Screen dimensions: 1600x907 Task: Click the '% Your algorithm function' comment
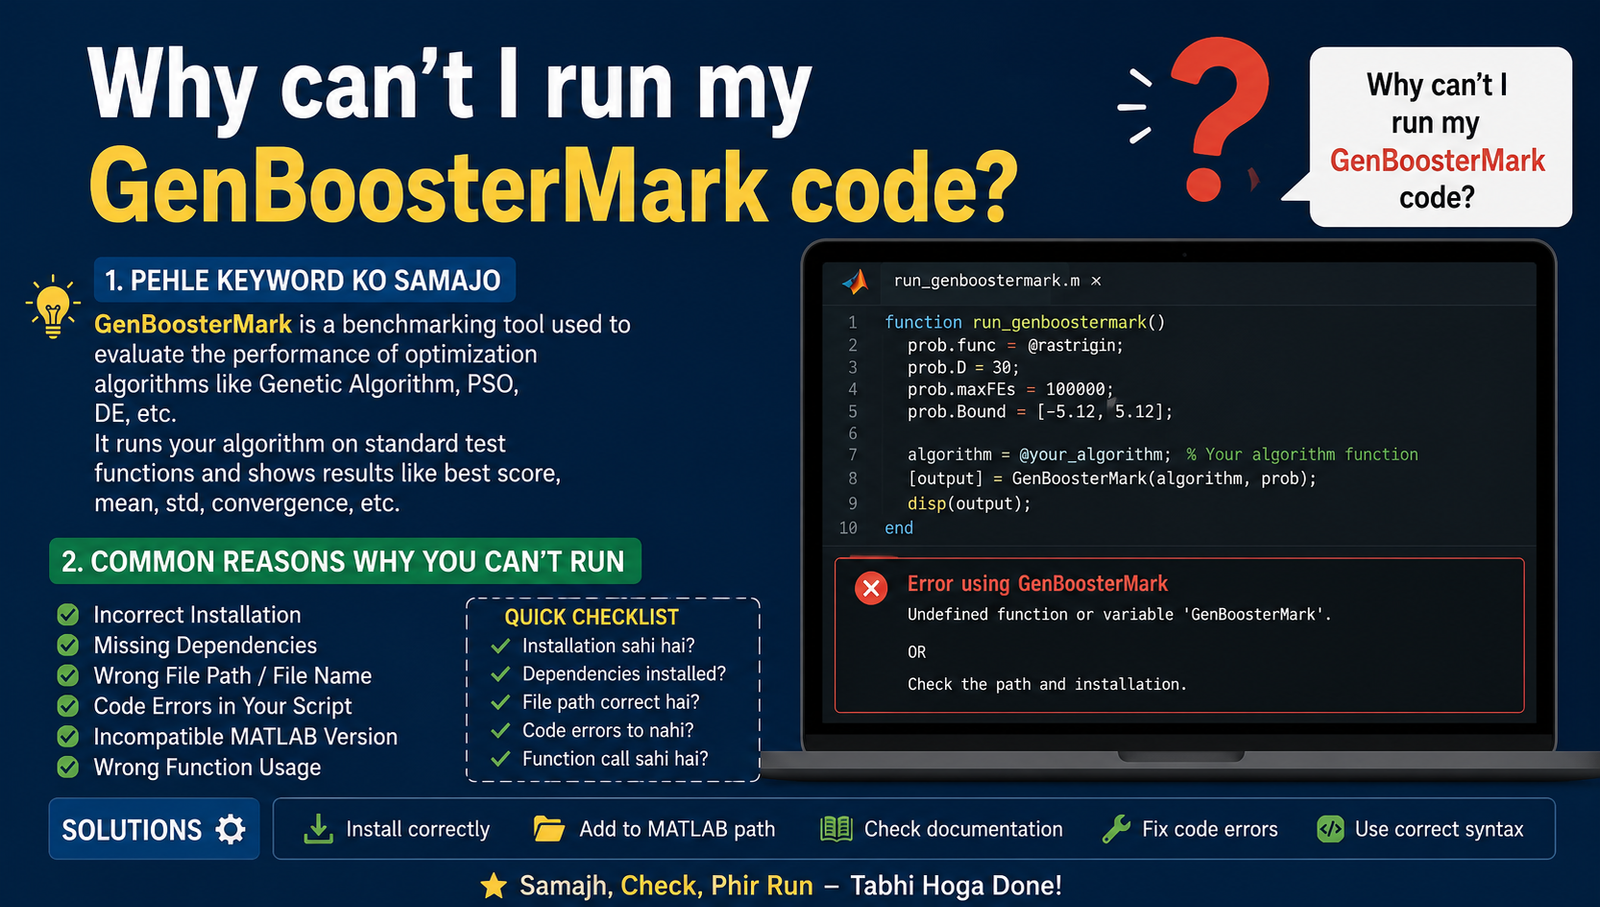click(x=1302, y=454)
